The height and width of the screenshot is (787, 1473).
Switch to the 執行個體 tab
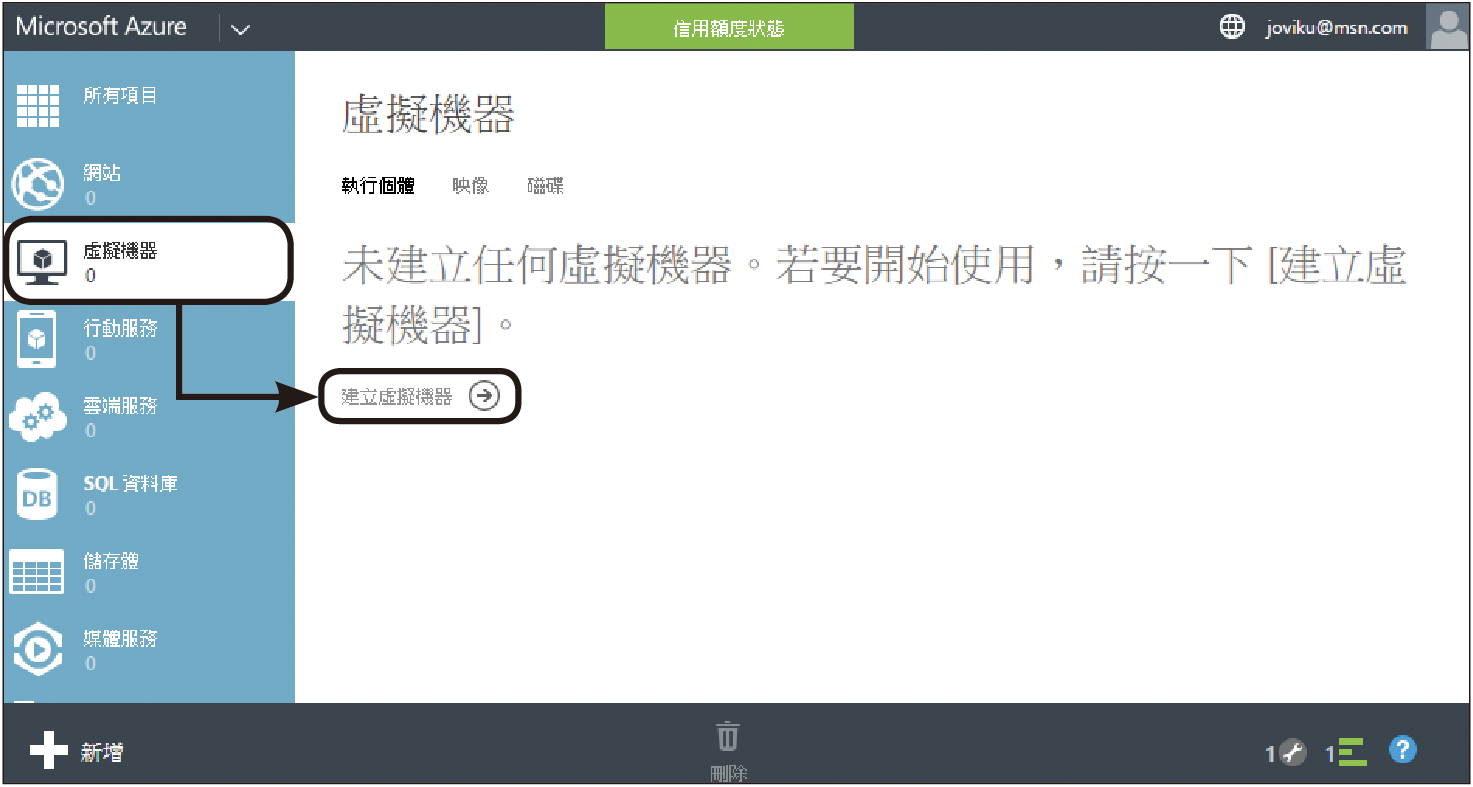click(x=378, y=186)
